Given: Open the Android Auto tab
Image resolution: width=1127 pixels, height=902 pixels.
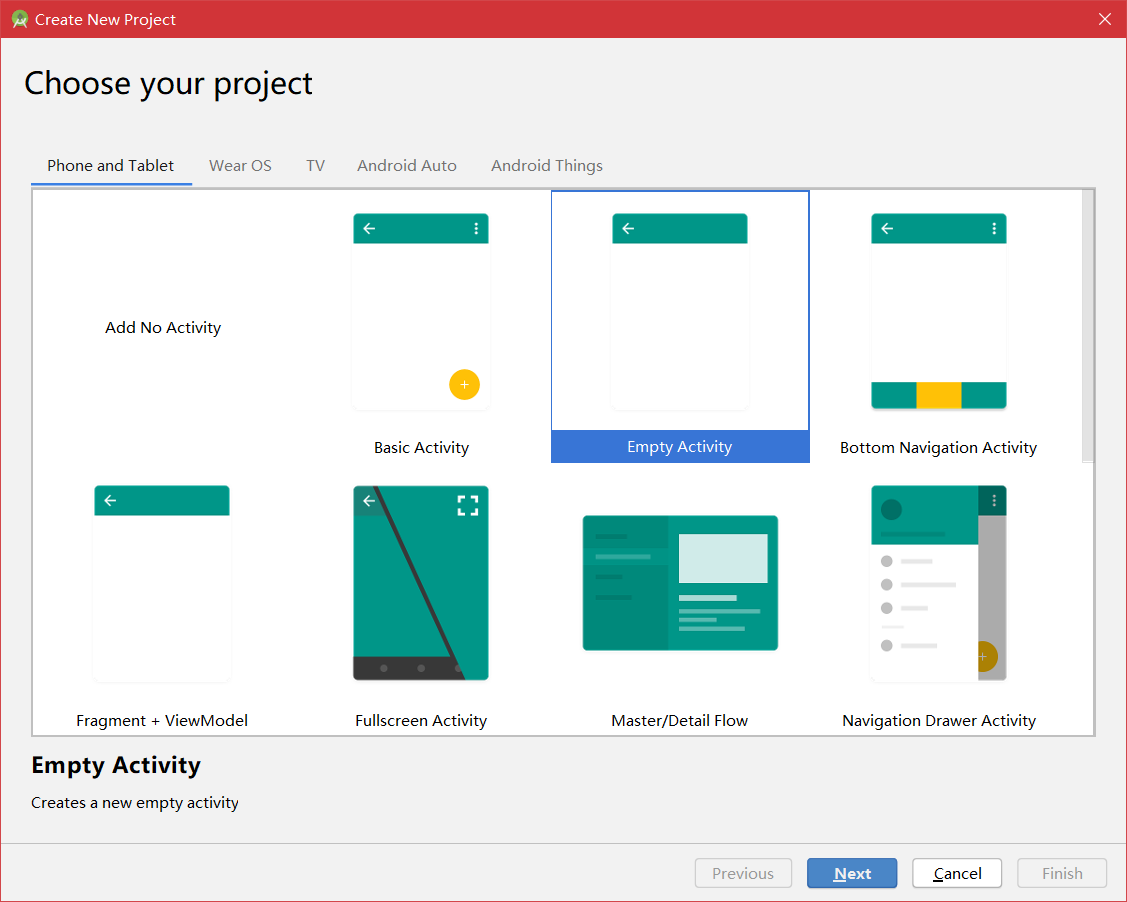Looking at the screenshot, I should [x=407, y=166].
